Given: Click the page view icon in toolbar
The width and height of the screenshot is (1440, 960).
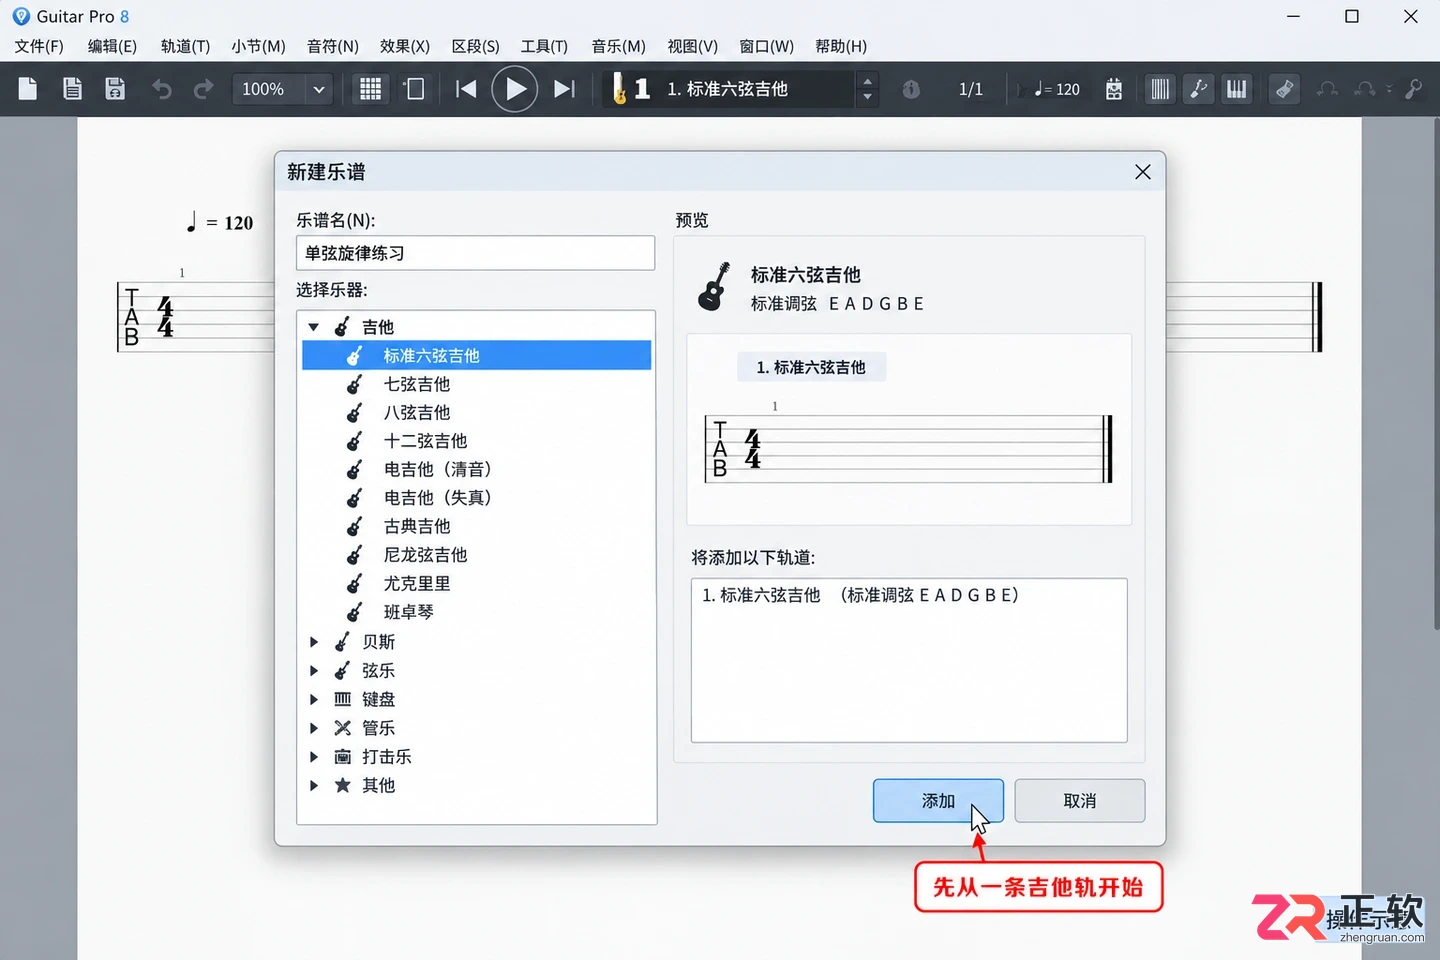Looking at the screenshot, I should click(x=414, y=89).
